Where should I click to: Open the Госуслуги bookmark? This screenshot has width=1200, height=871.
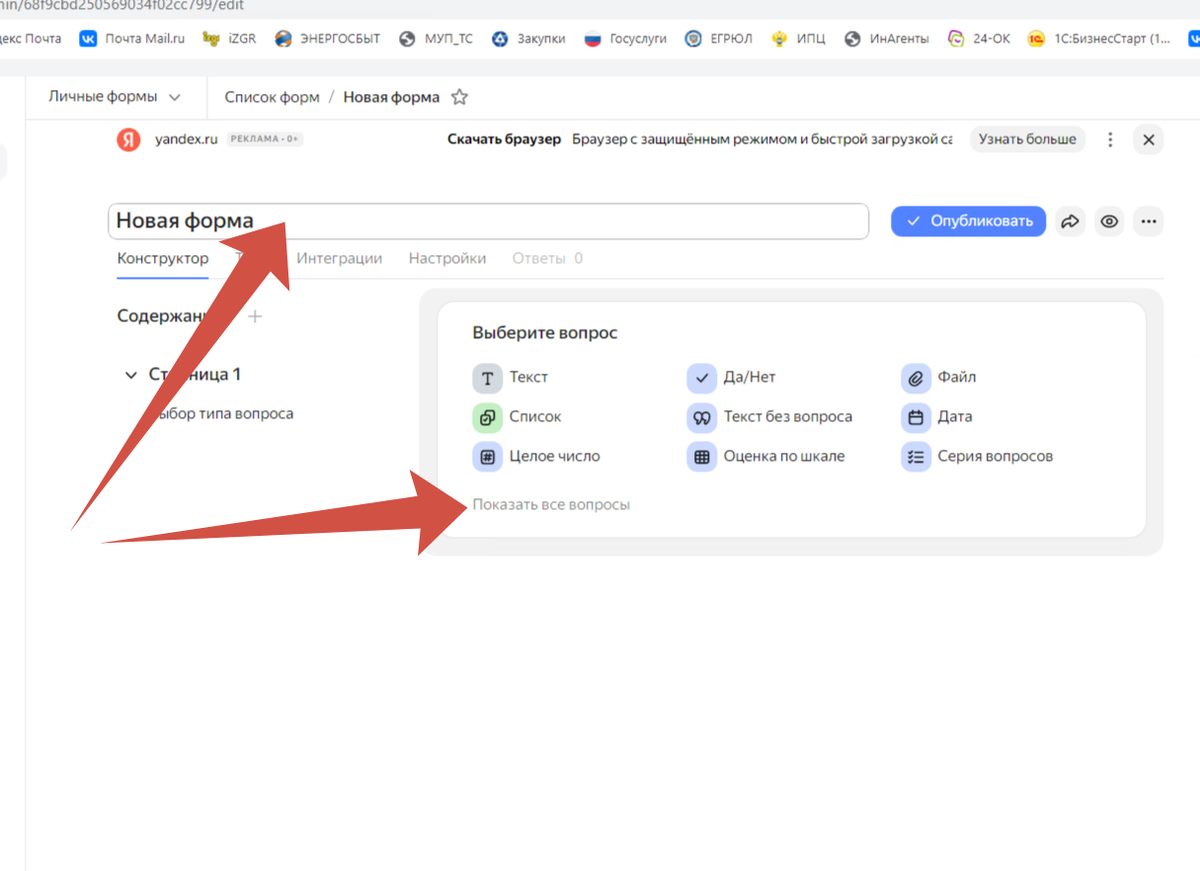(625, 39)
